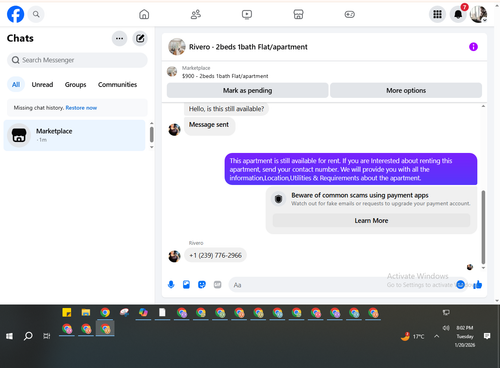Click the purple apartment availability message

pyautogui.click(x=351, y=169)
